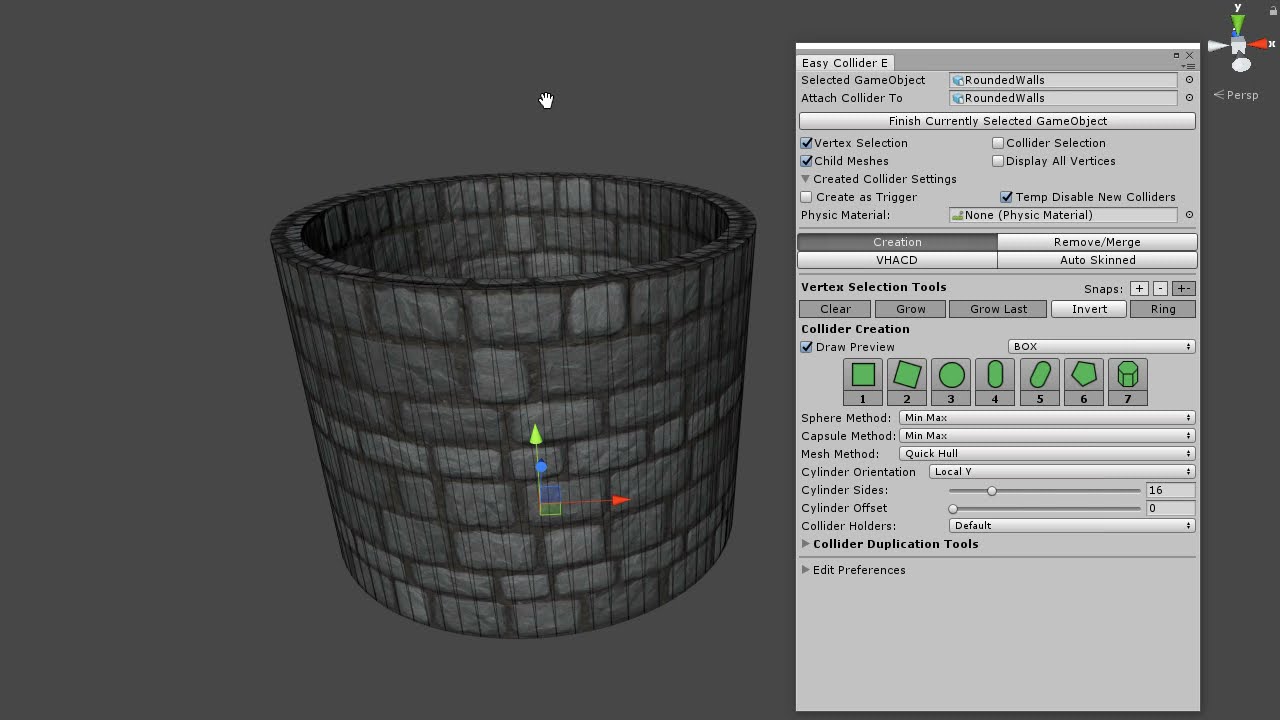
Task: Click the Grow button
Action: click(x=910, y=309)
